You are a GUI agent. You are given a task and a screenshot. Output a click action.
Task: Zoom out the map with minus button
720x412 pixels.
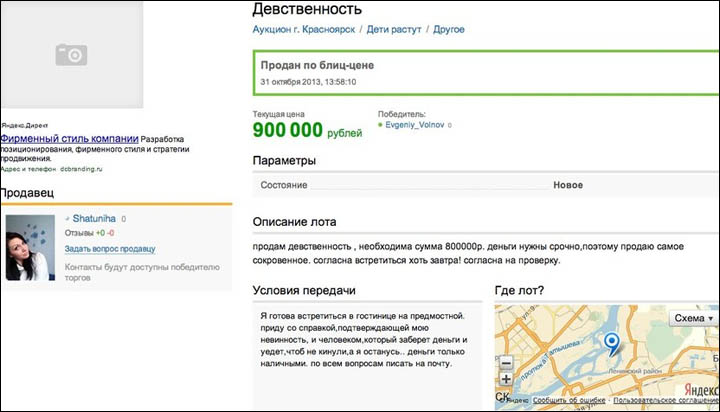click(x=505, y=363)
